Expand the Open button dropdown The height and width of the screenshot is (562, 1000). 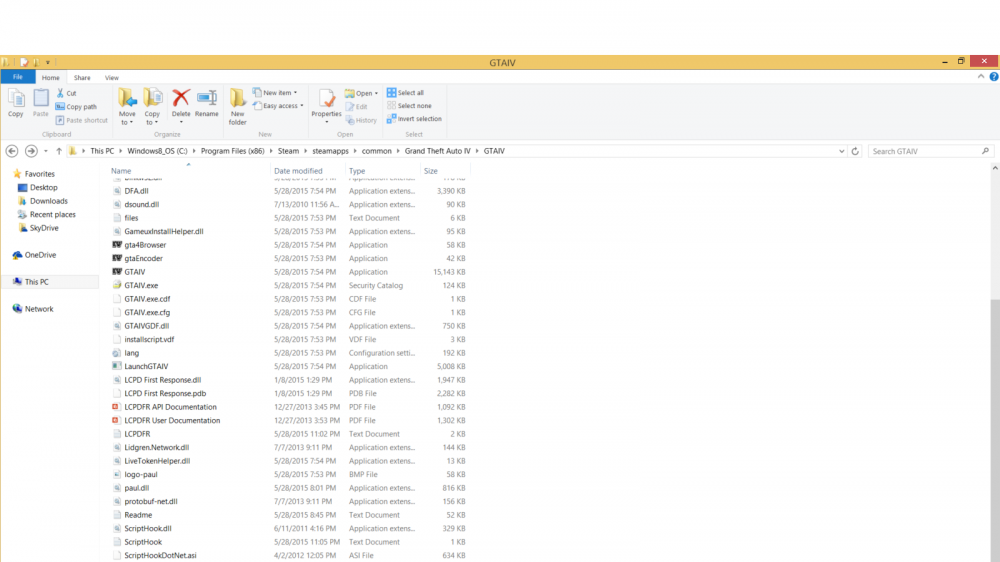pos(376,93)
